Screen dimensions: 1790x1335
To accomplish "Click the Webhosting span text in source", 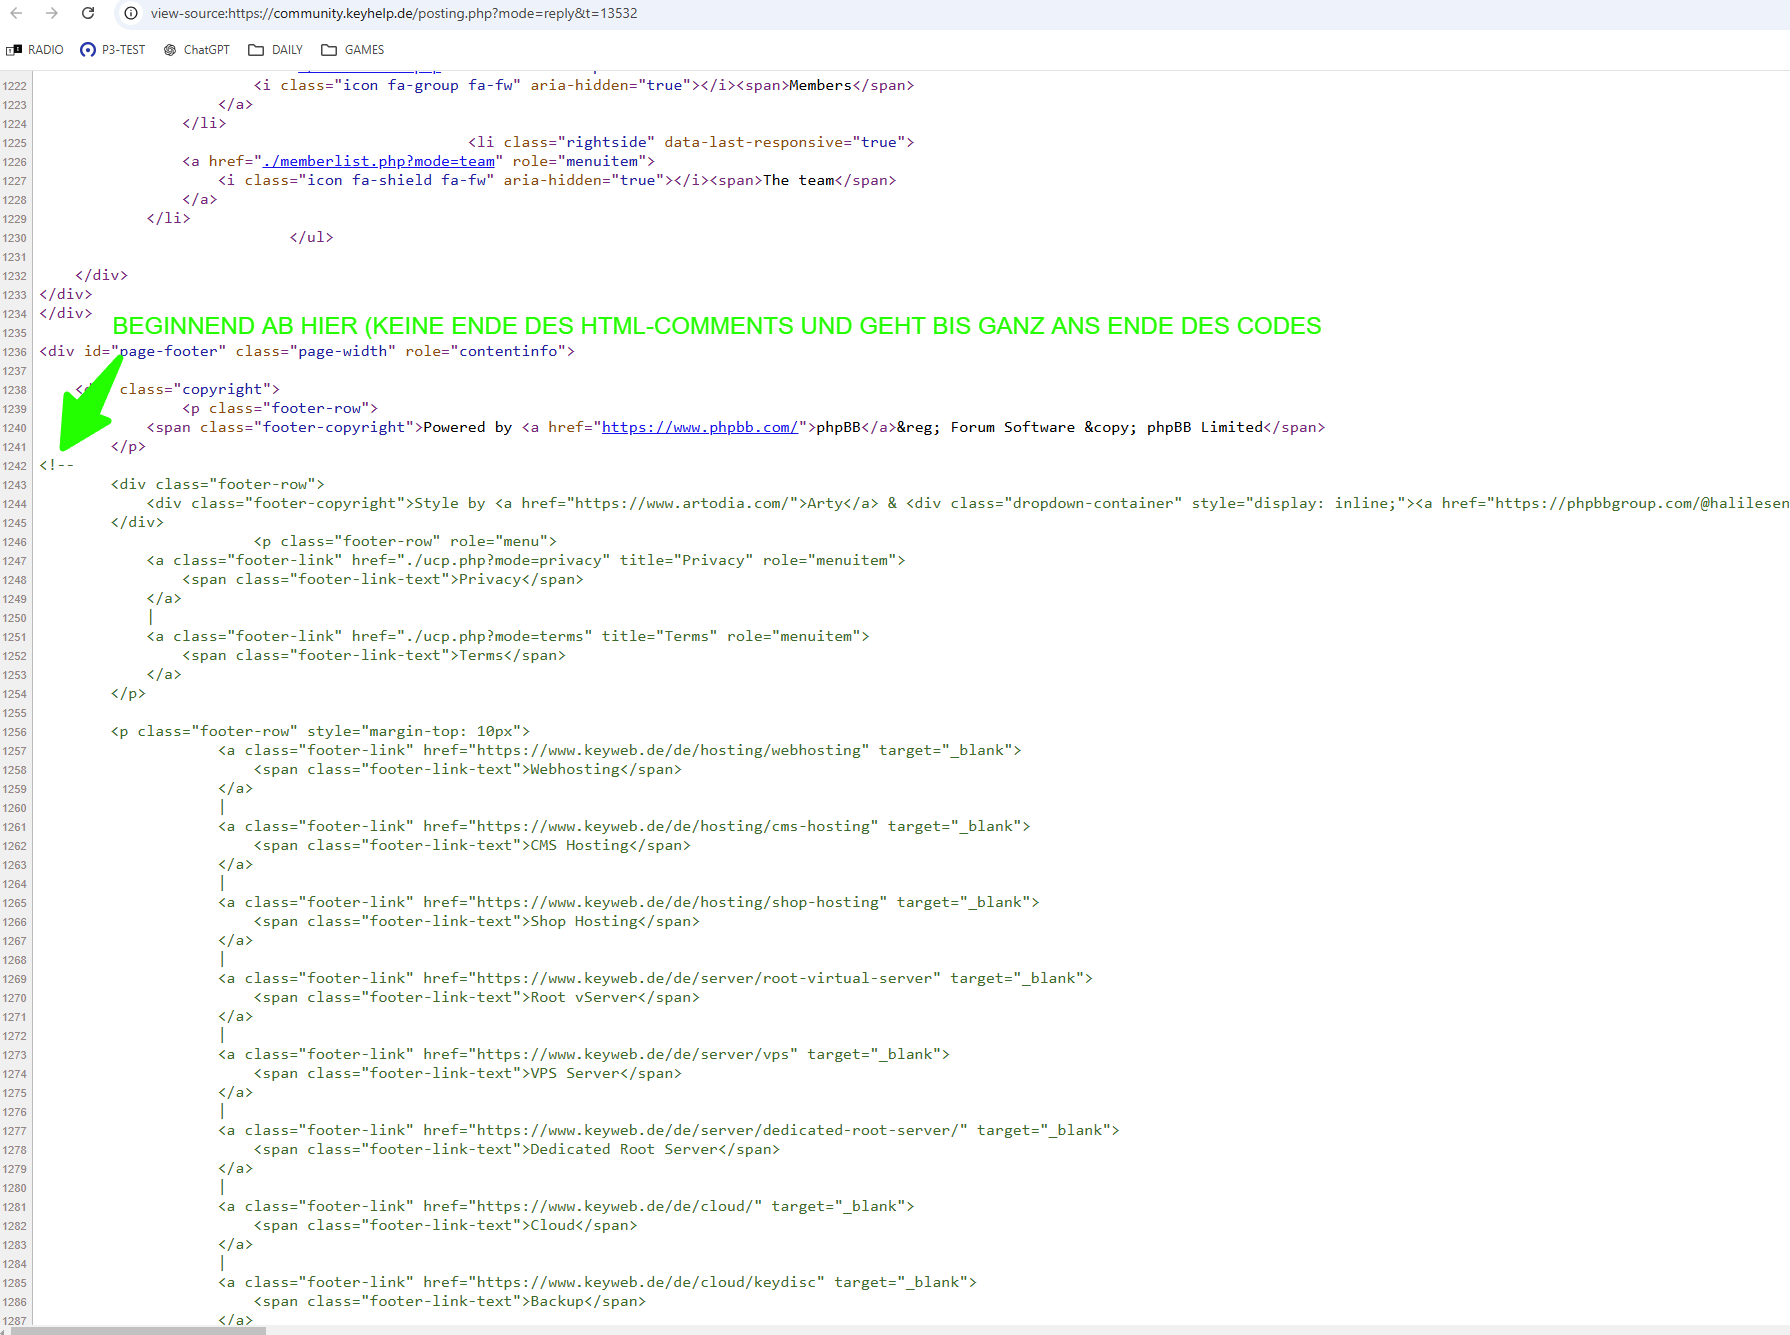I will 574,769.
